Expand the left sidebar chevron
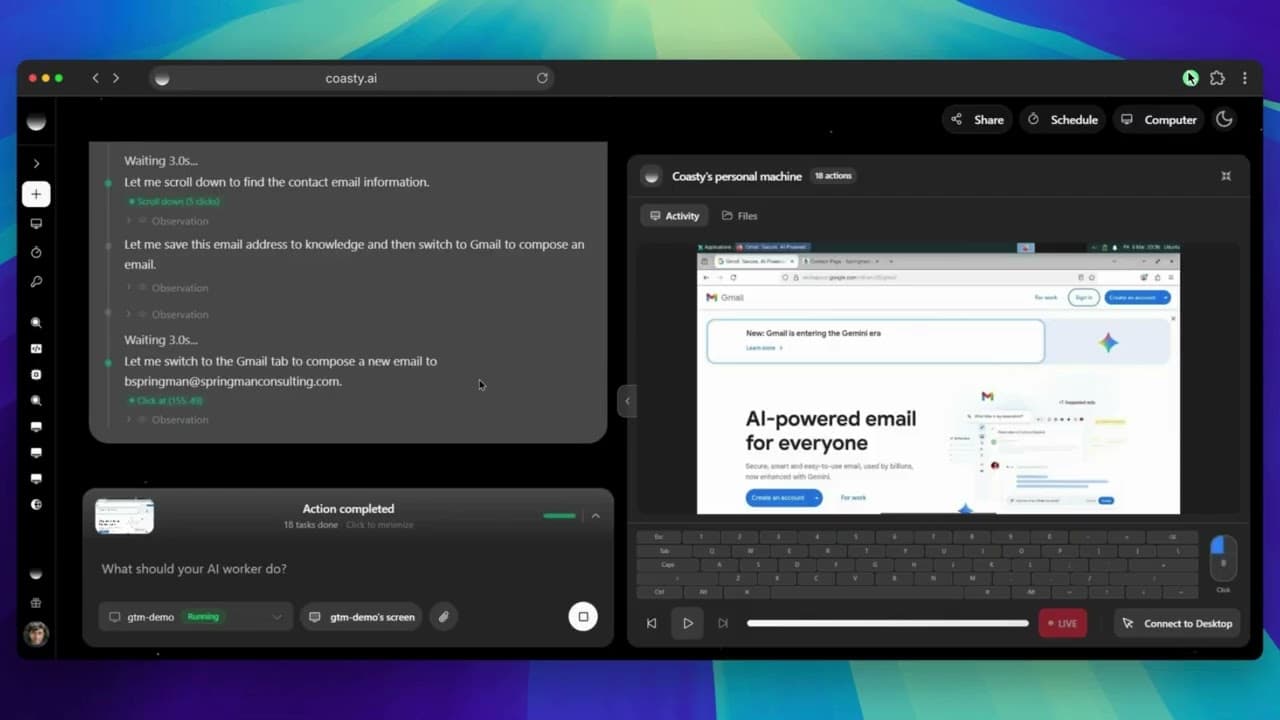Viewport: 1280px width, 720px height. (x=36, y=163)
